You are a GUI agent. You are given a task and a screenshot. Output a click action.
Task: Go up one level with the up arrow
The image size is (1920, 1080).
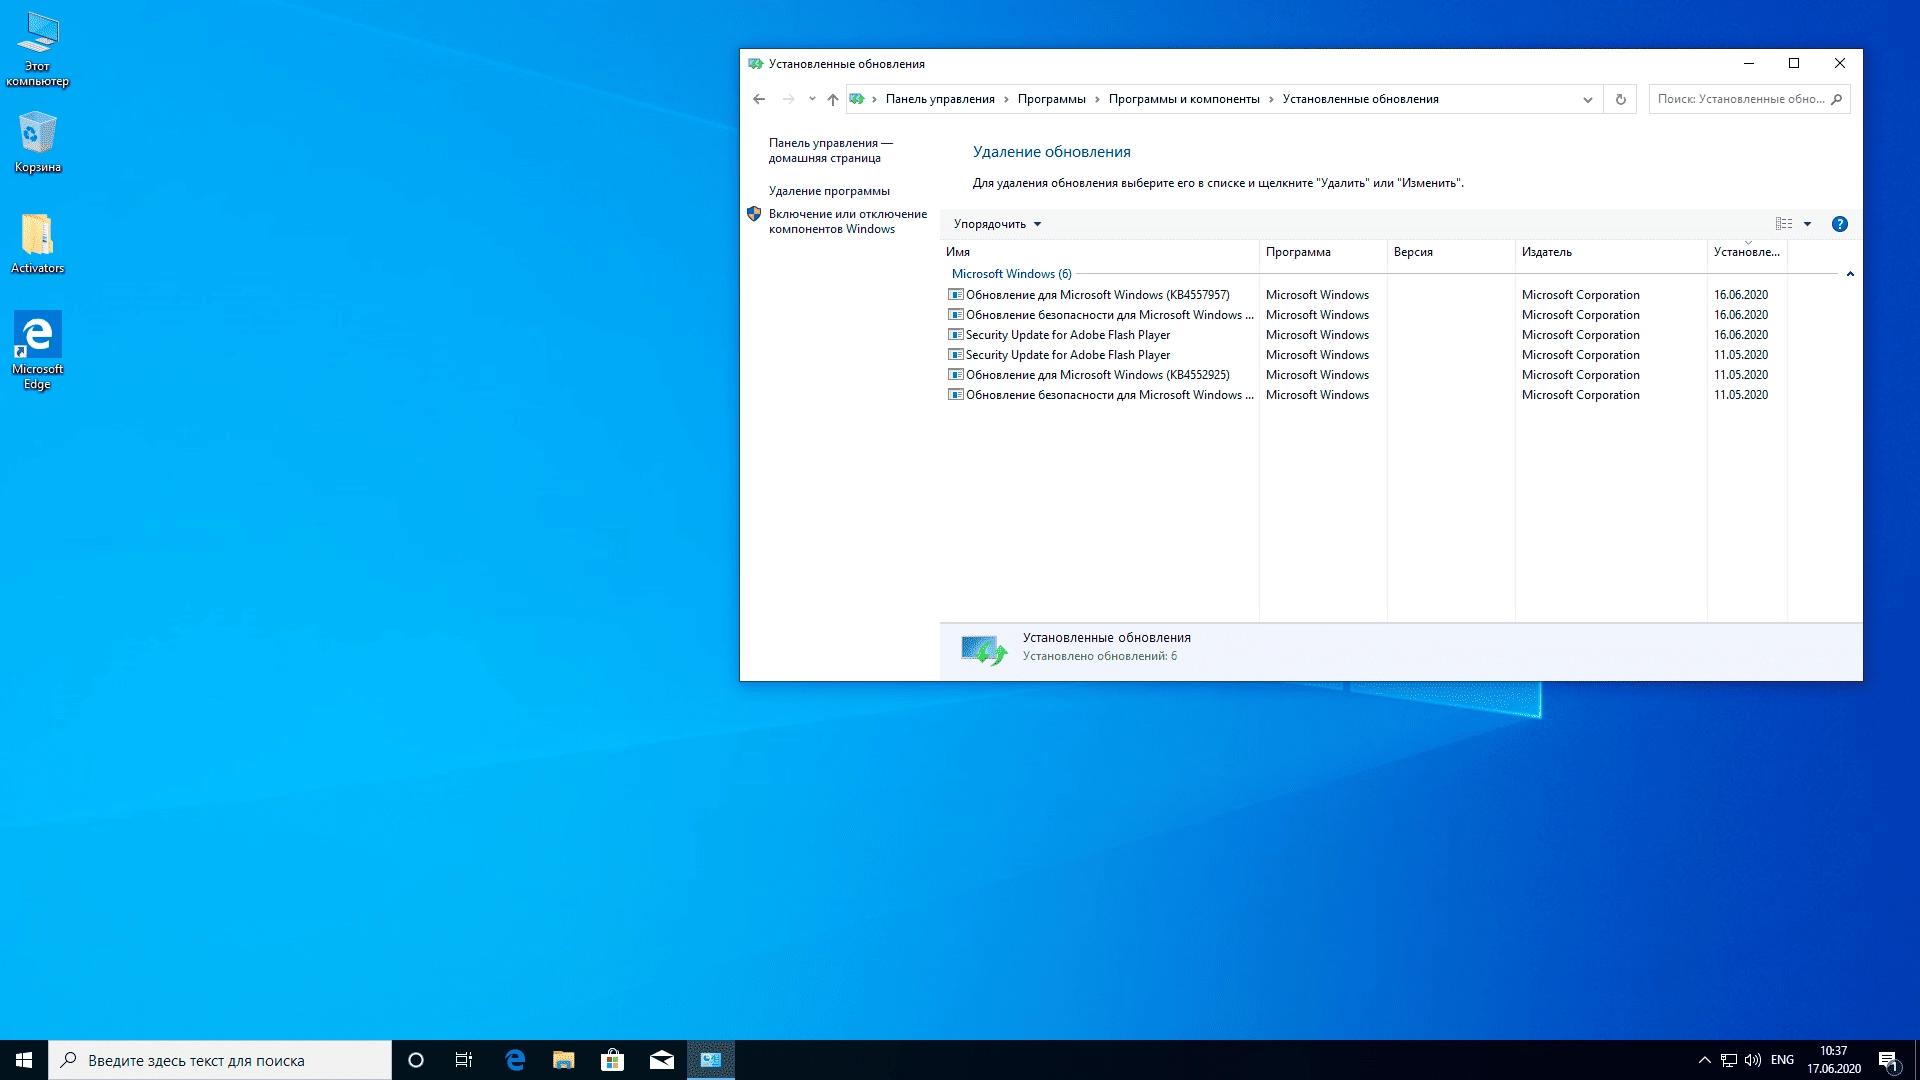coord(832,99)
